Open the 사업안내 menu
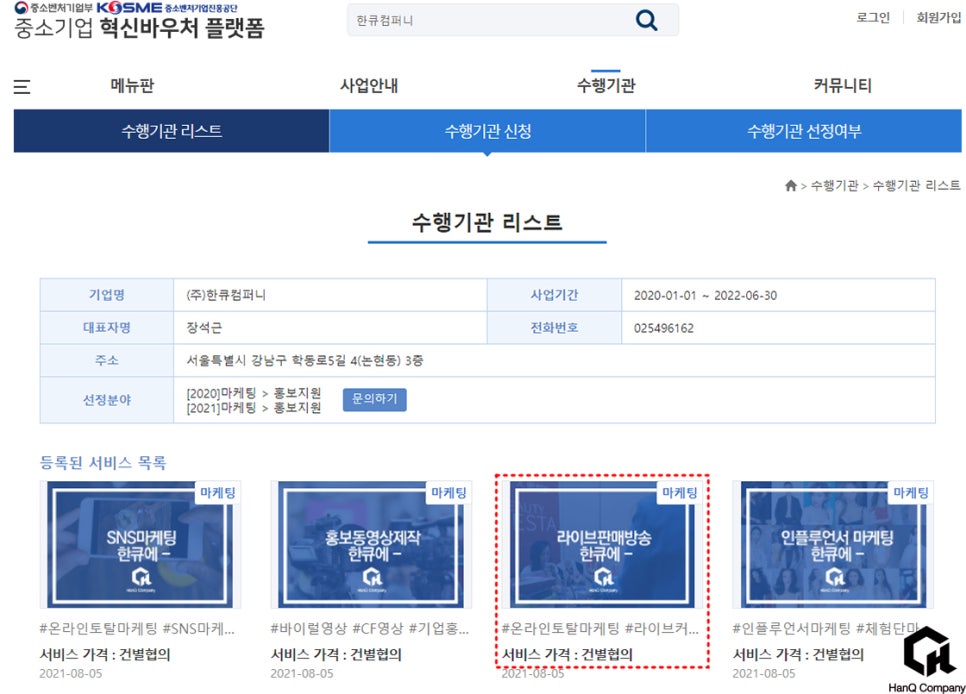The height and width of the screenshot is (694, 966). pos(369,85)
